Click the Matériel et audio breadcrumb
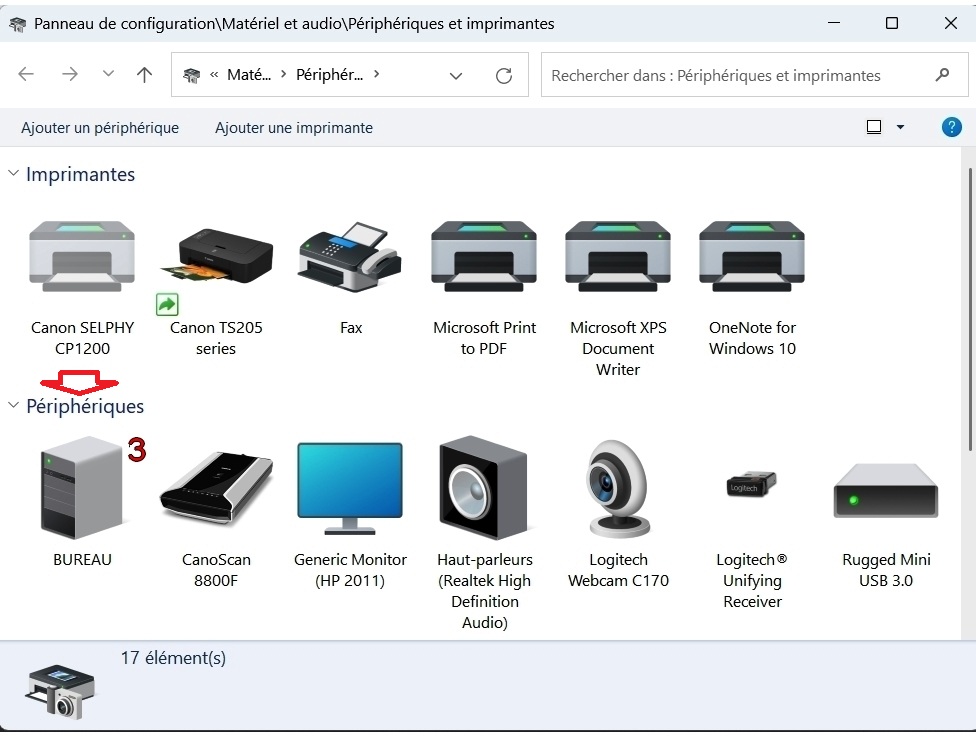This screenshot has width=976, height=740. click(x=248, y=75)
